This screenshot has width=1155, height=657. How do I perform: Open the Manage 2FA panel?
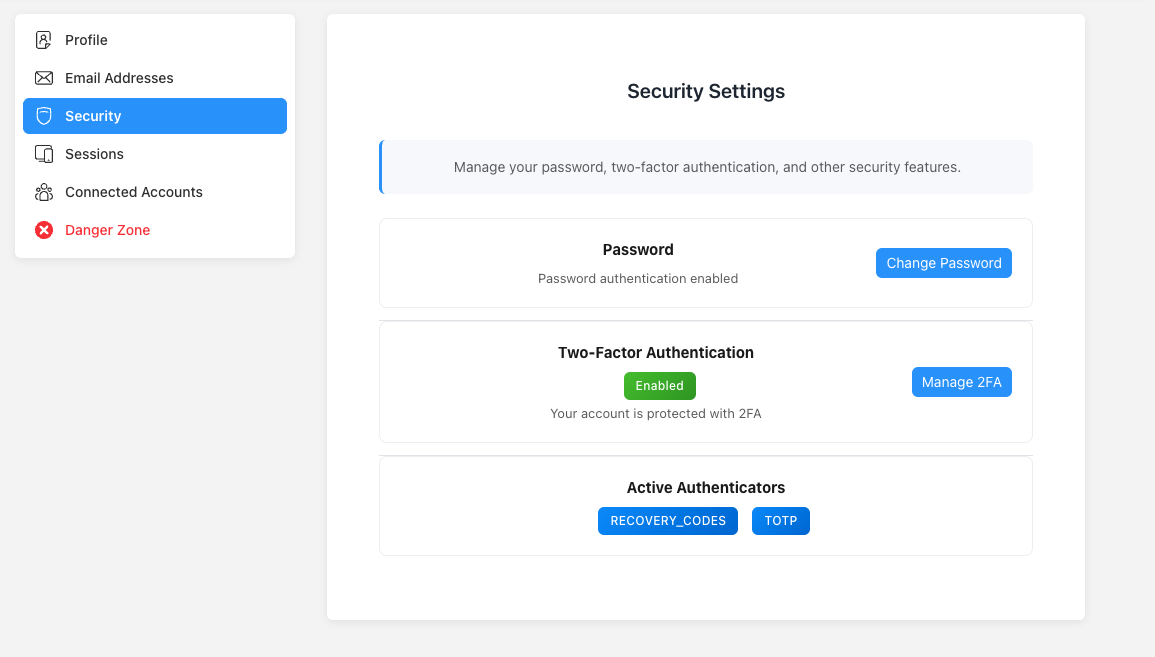pyautogui.click(x=961, y=382)
